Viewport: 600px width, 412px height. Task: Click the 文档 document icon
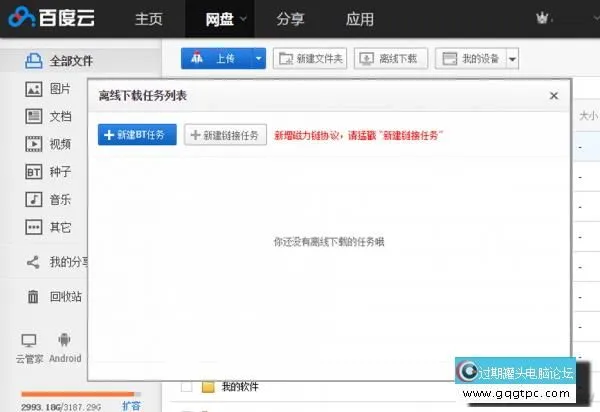point(34,116)
